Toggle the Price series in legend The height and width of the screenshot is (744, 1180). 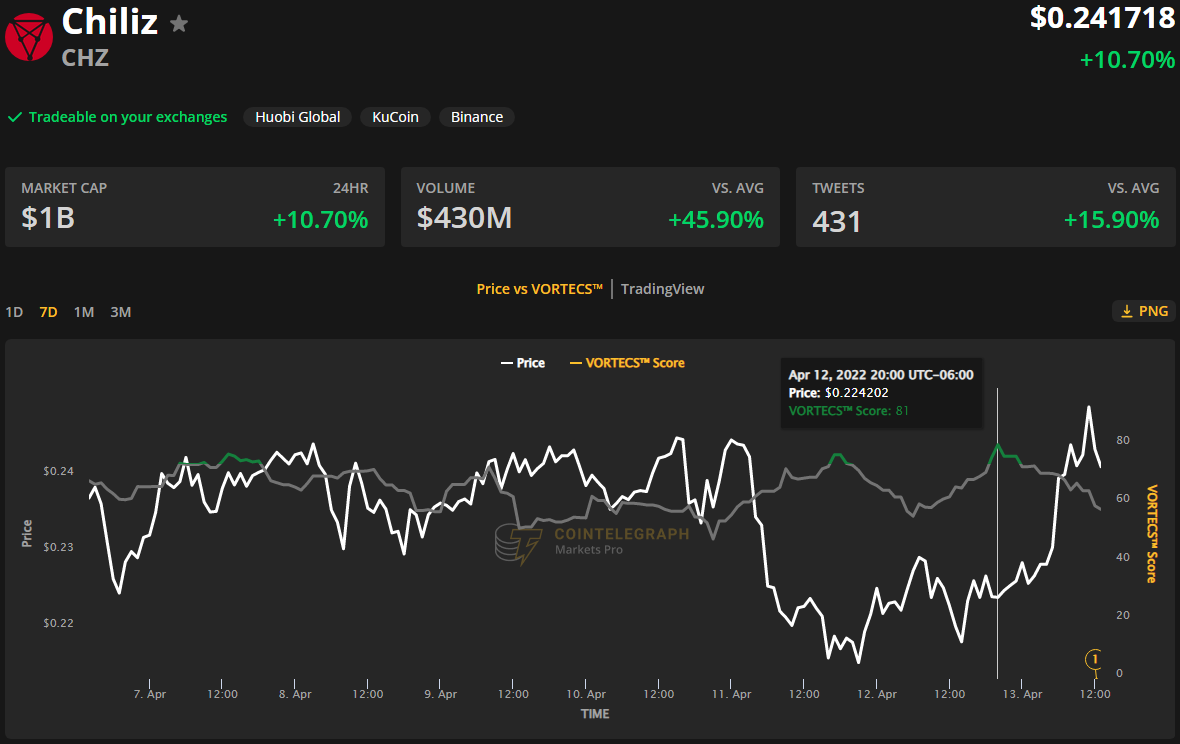coord(523,363)
